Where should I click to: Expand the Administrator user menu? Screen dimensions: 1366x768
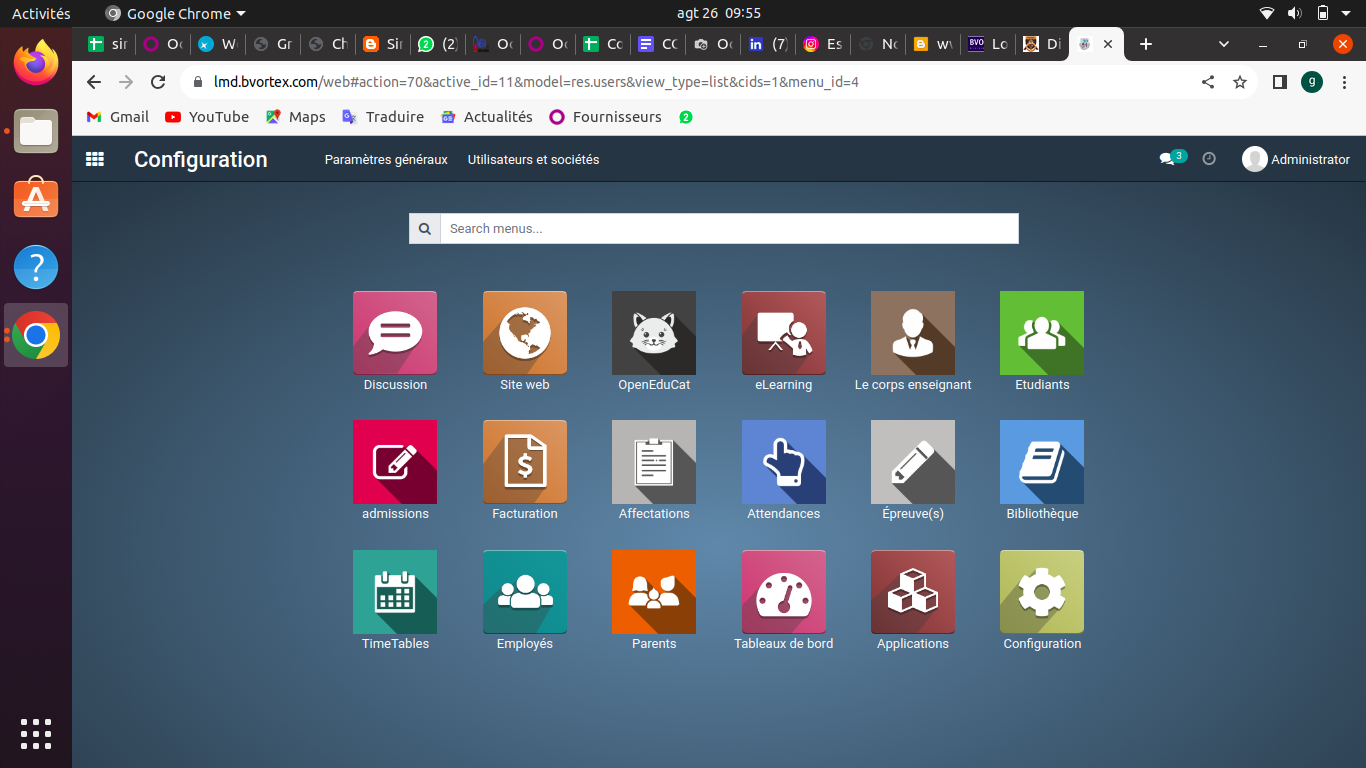point(1296,159)
